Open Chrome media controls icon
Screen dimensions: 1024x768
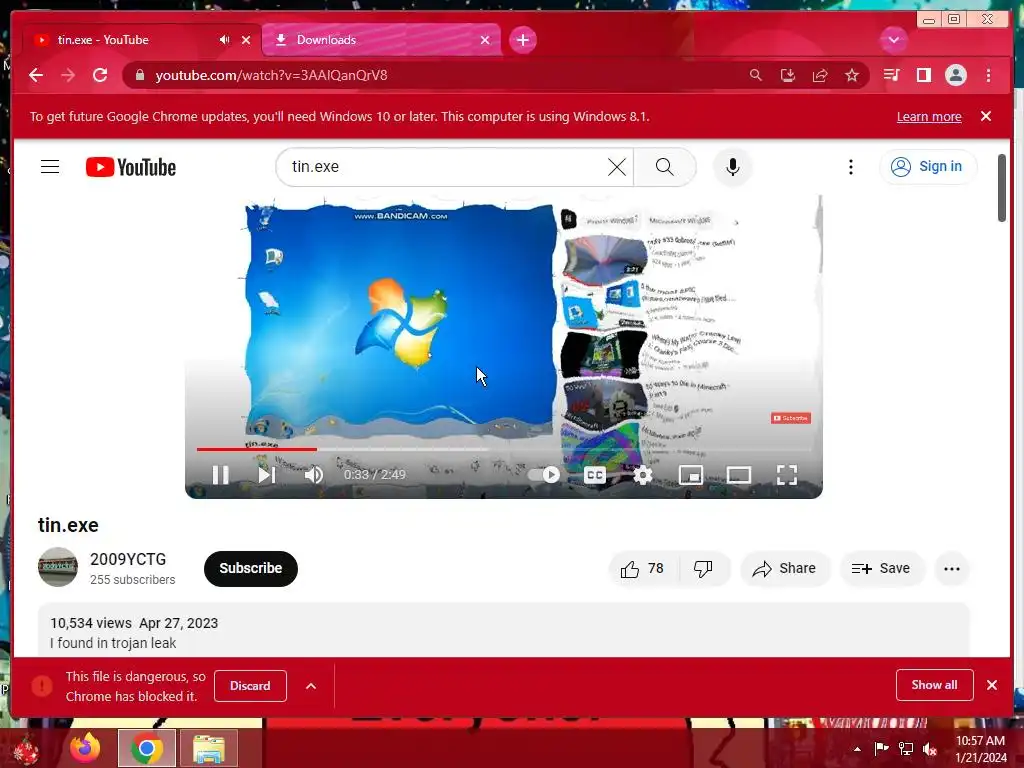[x=891, y=75]
